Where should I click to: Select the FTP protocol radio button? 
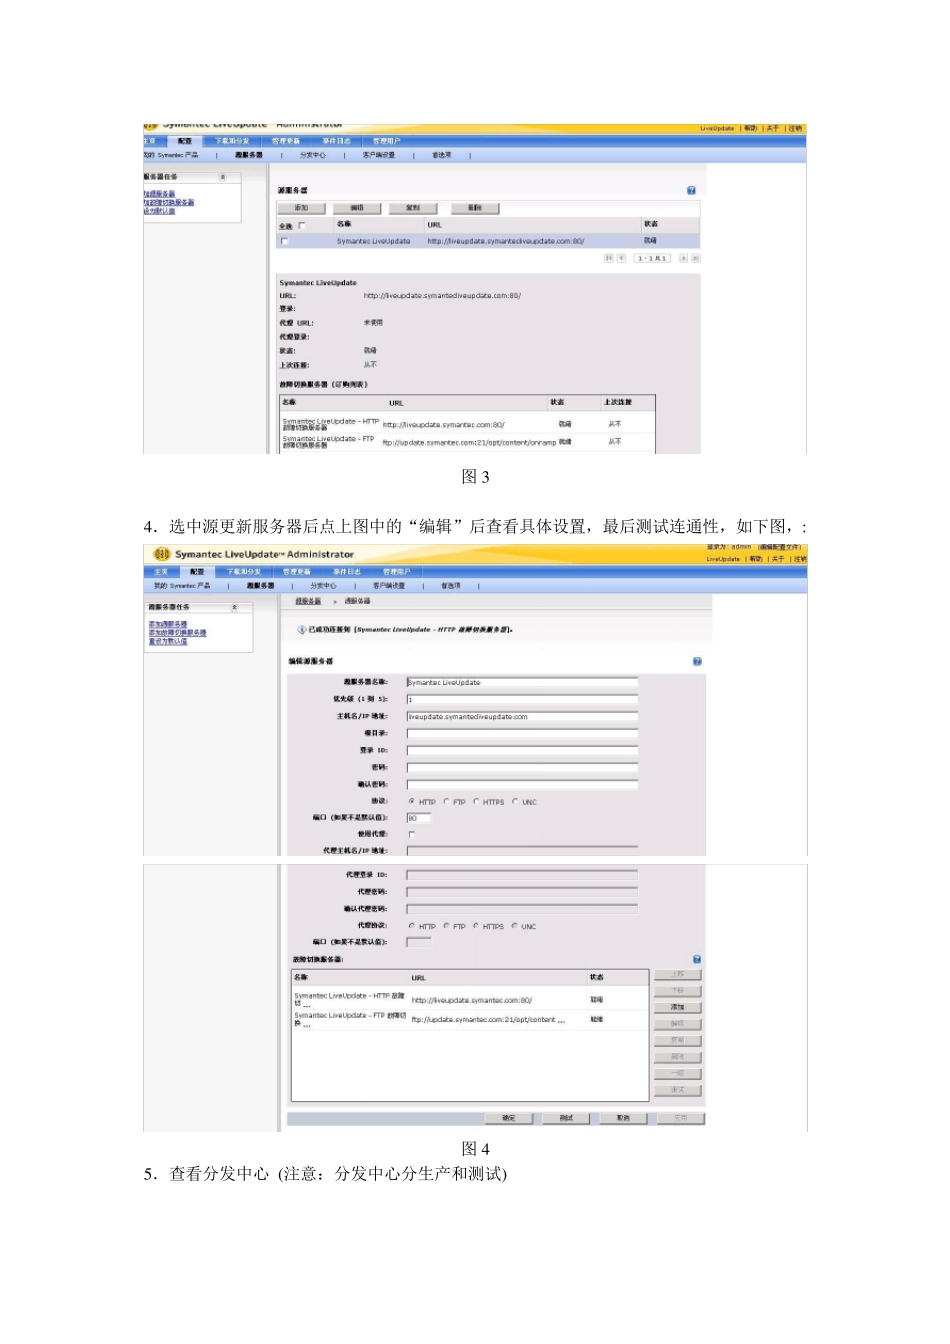tap(446, 801)
